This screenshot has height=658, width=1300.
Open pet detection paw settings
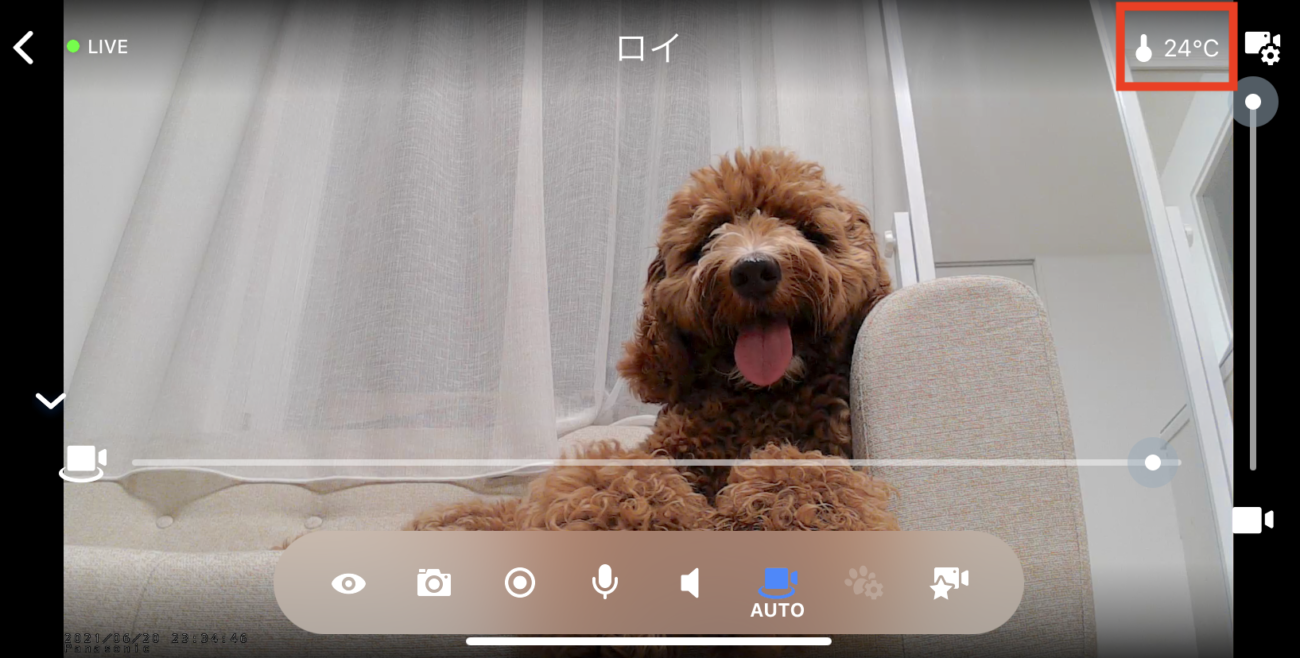point(864,583)
